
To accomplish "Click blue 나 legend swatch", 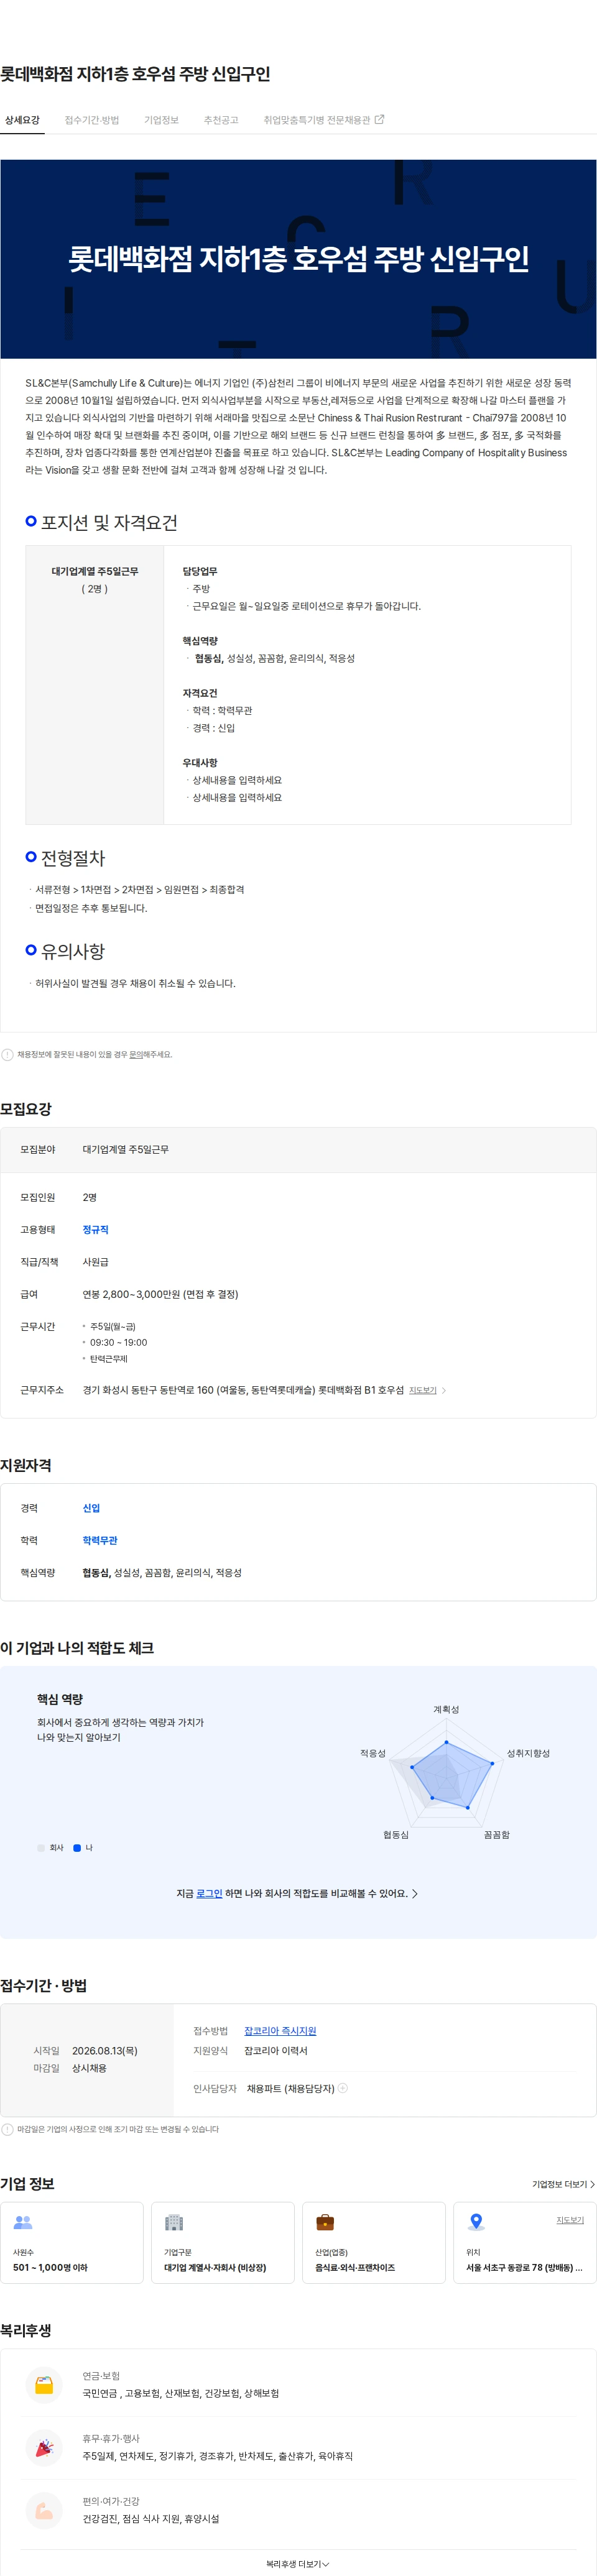I will (77, 1847).
